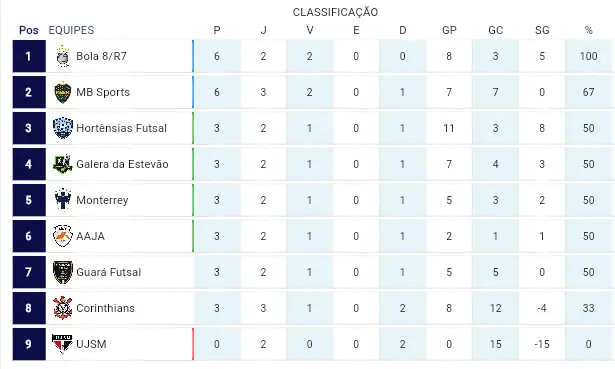Open the Bola 8/R7 team name
The height and width of the screenshot is (369, 615).
102,56
